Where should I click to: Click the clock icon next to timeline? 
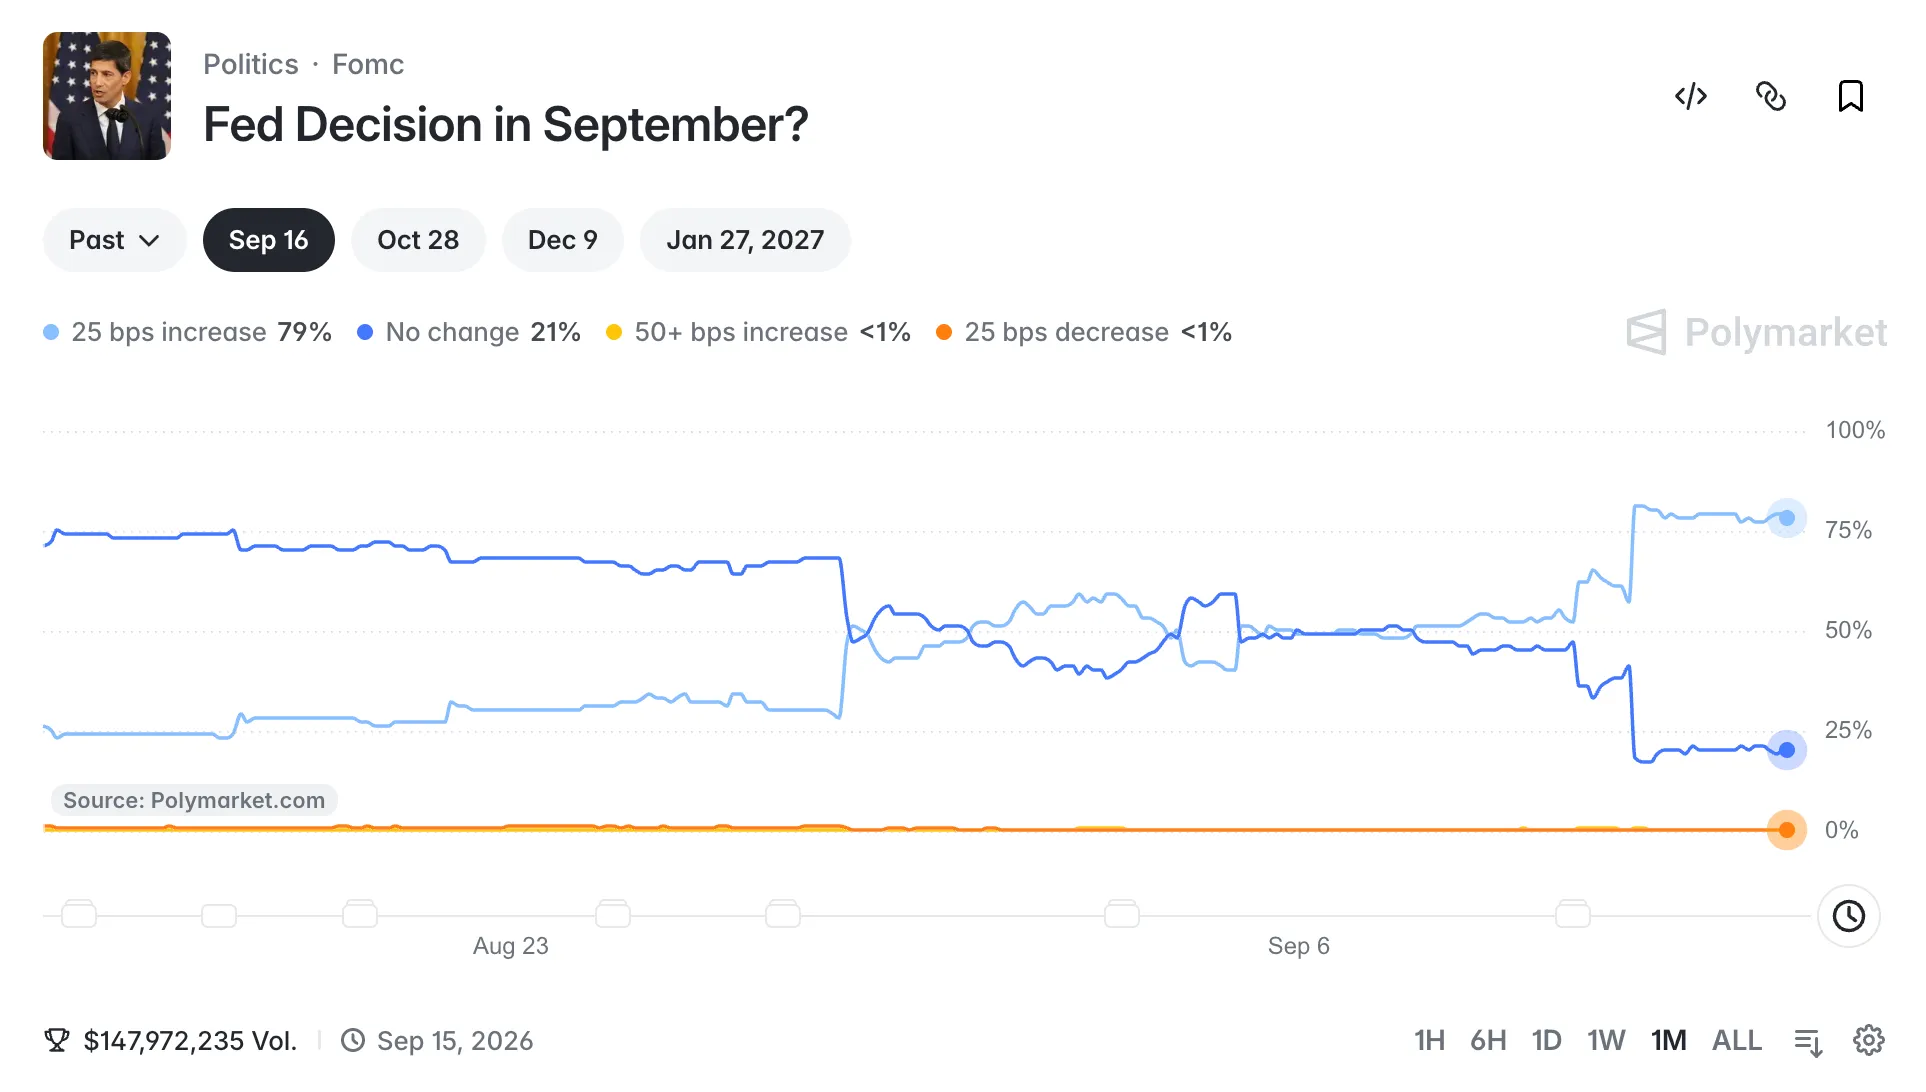pos(1848,916)
